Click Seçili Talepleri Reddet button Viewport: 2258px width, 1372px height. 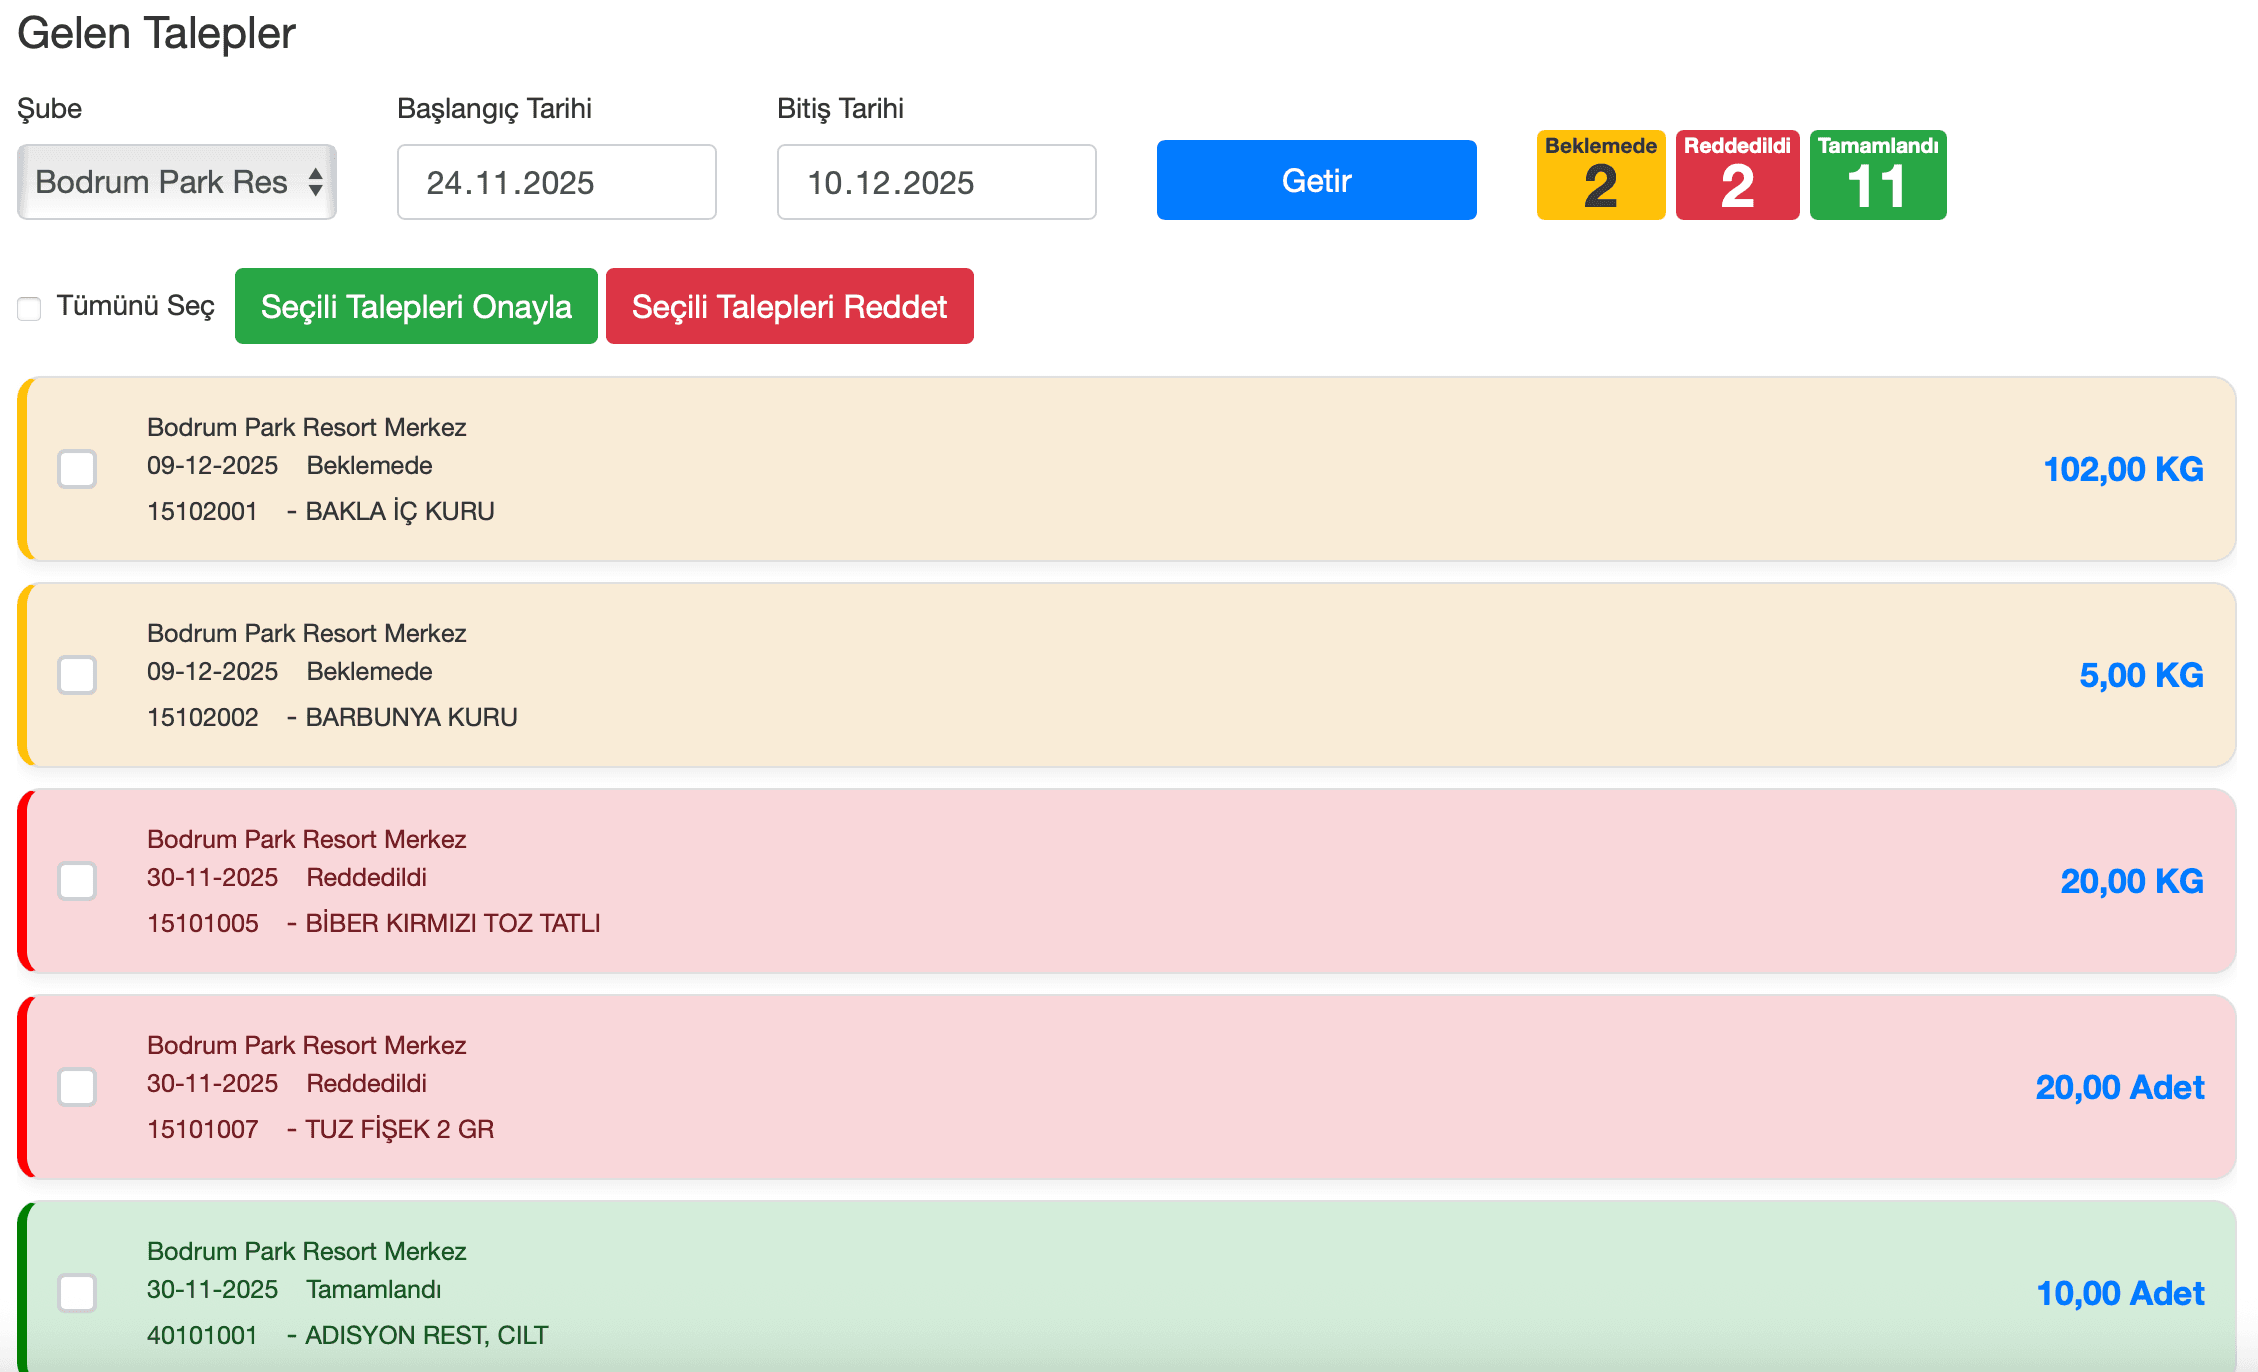point(790,306)
